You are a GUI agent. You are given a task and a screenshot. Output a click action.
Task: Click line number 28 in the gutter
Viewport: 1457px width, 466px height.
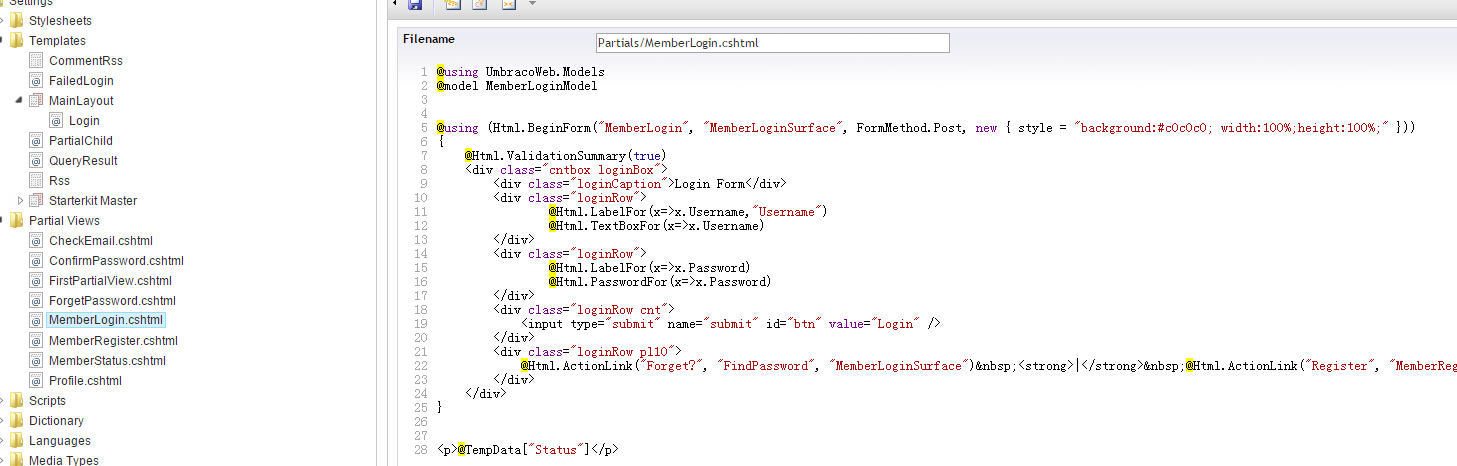pyautogui.click(x=420, y=450)
